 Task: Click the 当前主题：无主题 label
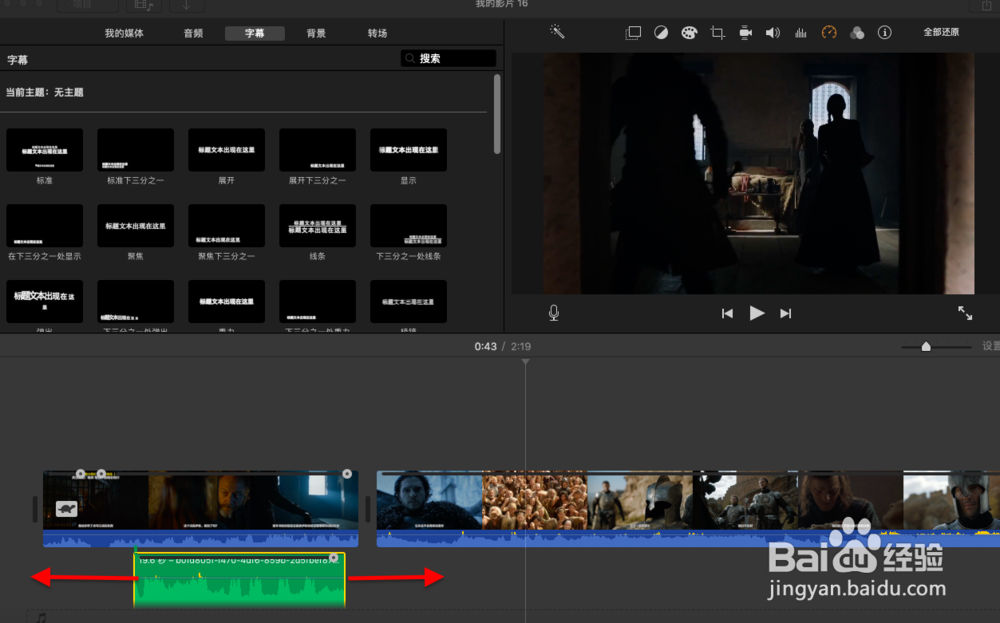click(45, 92)
